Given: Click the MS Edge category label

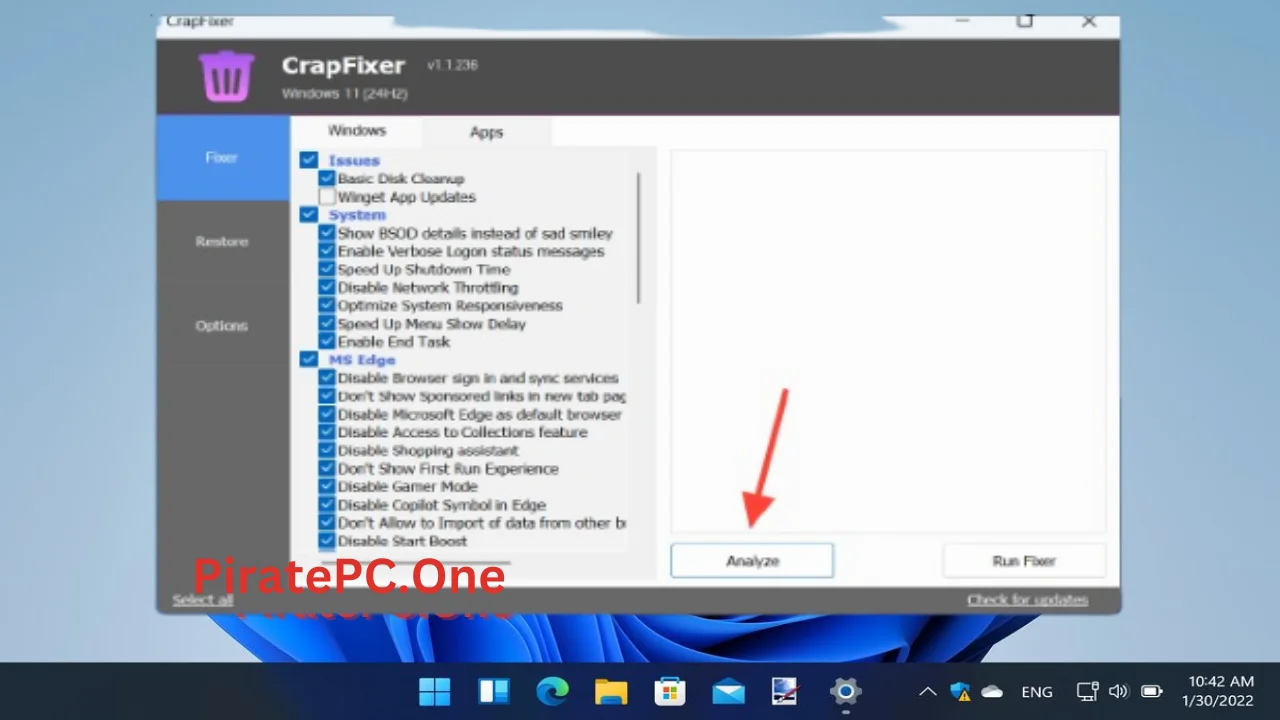Looking at the screenshot, I should point(362,359).
